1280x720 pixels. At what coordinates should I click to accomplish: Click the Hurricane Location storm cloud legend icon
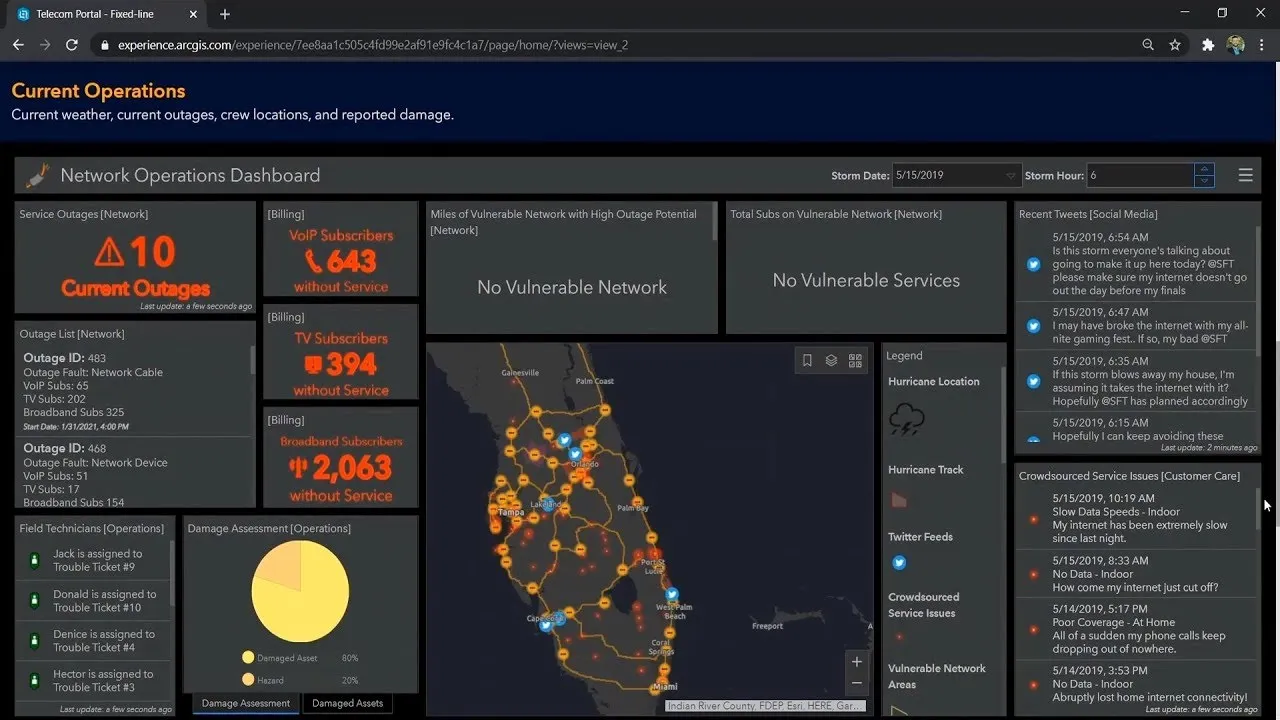tap(907, 419)
